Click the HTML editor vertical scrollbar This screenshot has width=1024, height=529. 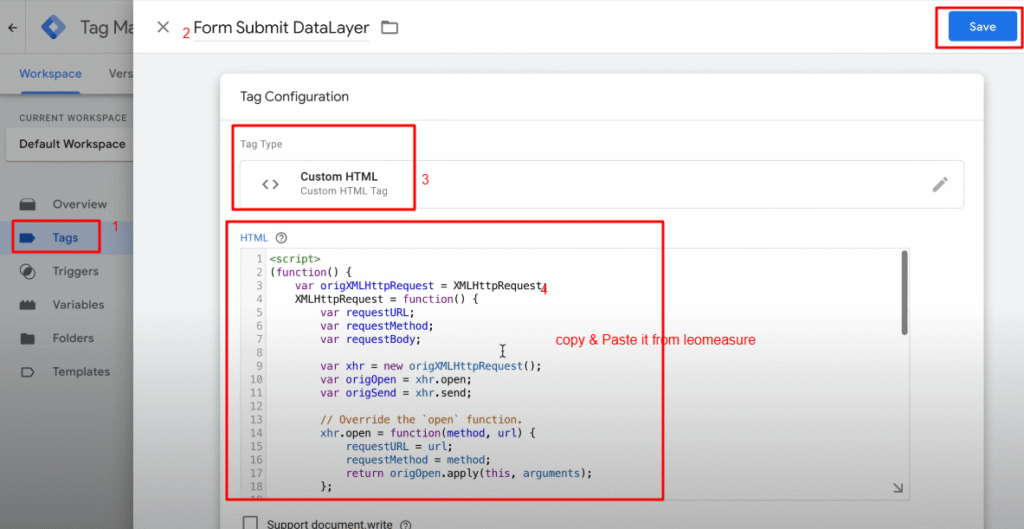[904, 292]
